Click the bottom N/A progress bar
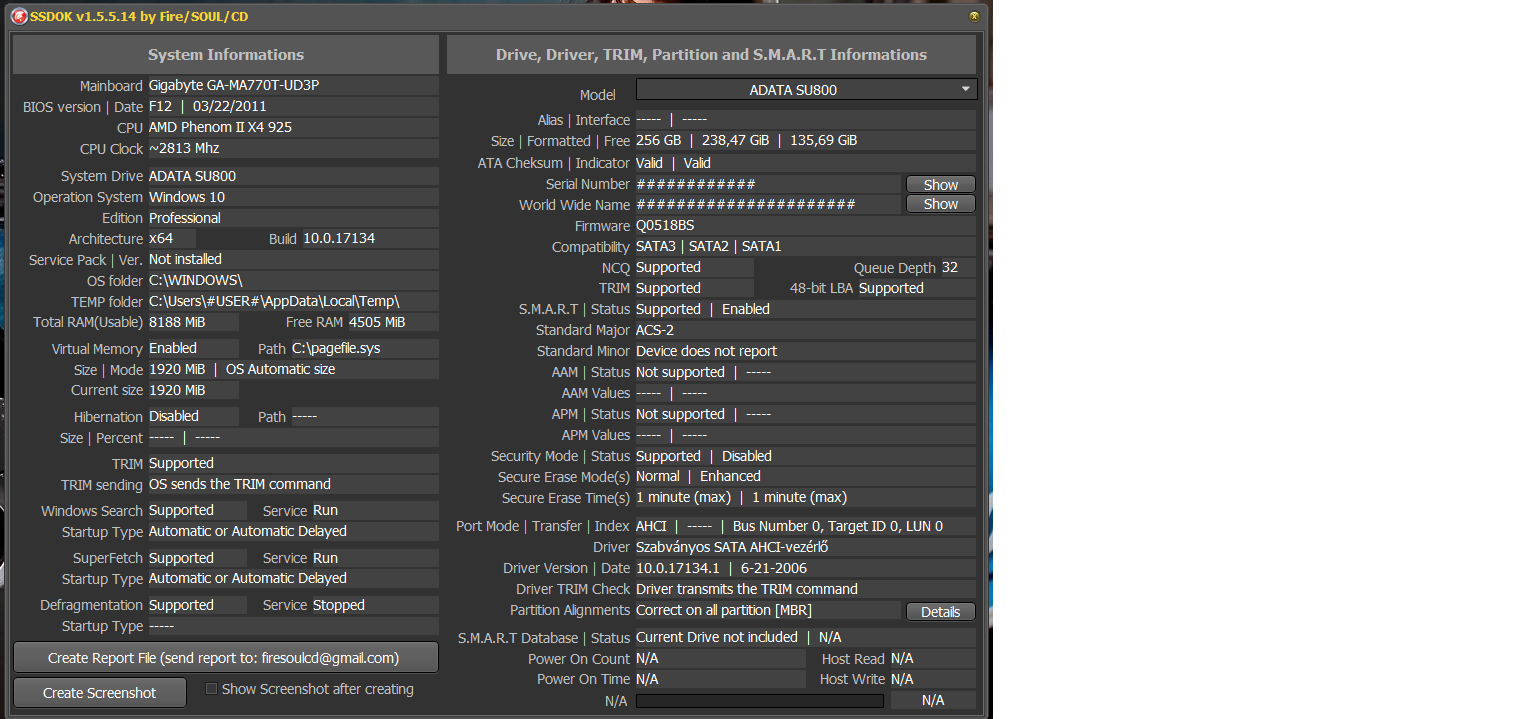 coord(760,701)
